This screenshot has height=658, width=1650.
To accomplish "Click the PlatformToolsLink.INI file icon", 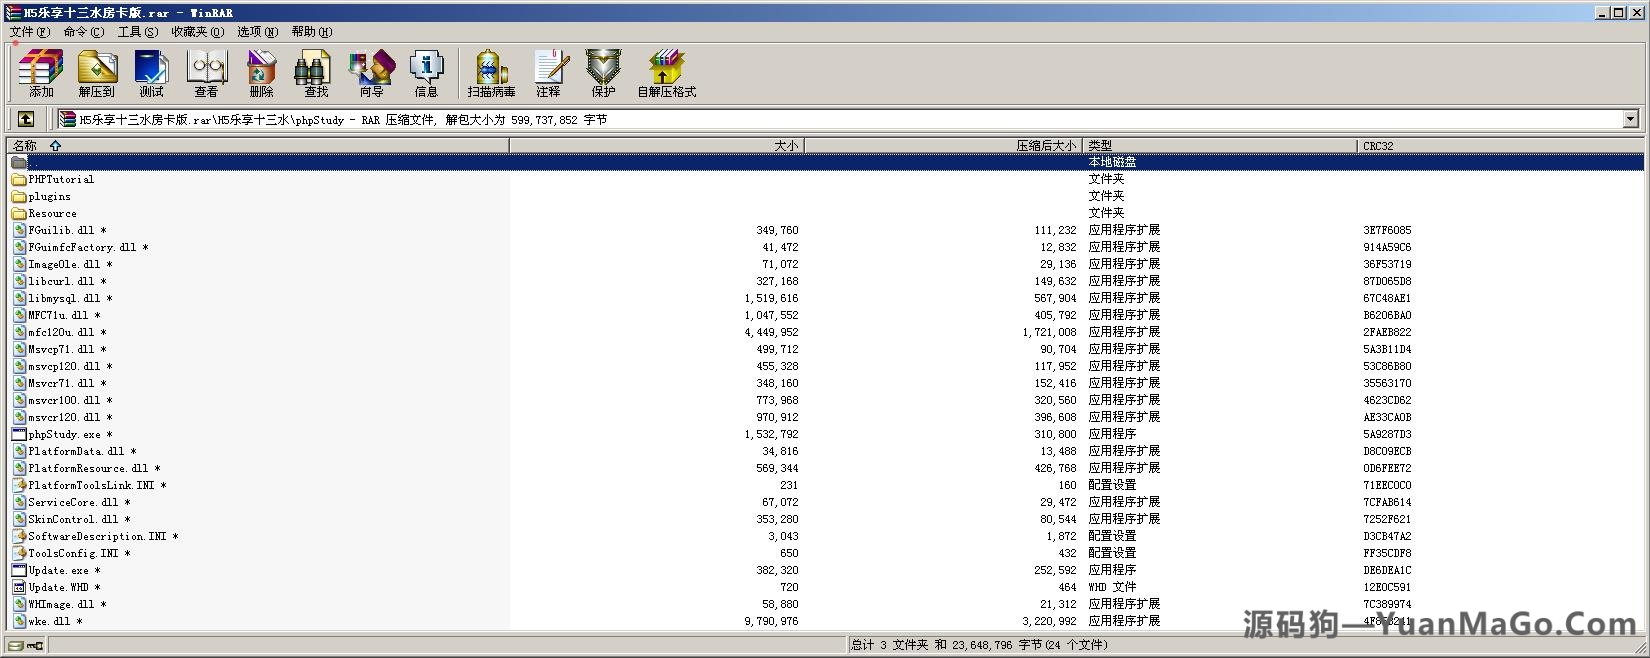I will point(19,485).
